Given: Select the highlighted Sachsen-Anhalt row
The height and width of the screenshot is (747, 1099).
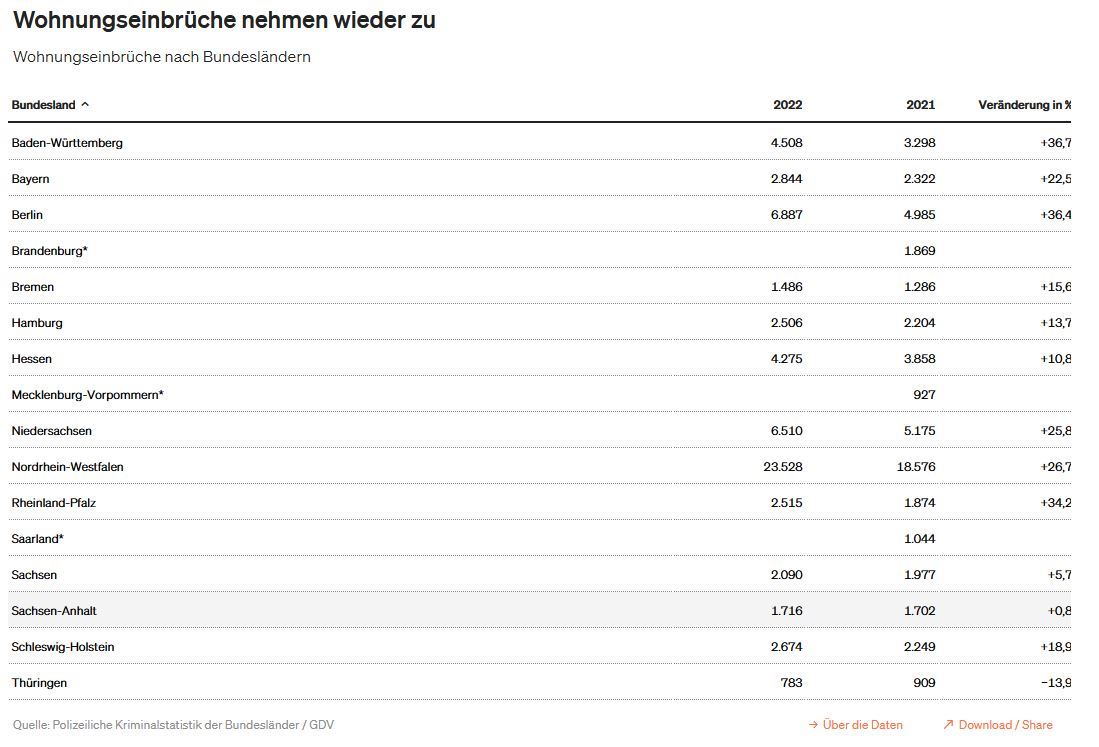Looking at the screenshot, I should [540, 610].
